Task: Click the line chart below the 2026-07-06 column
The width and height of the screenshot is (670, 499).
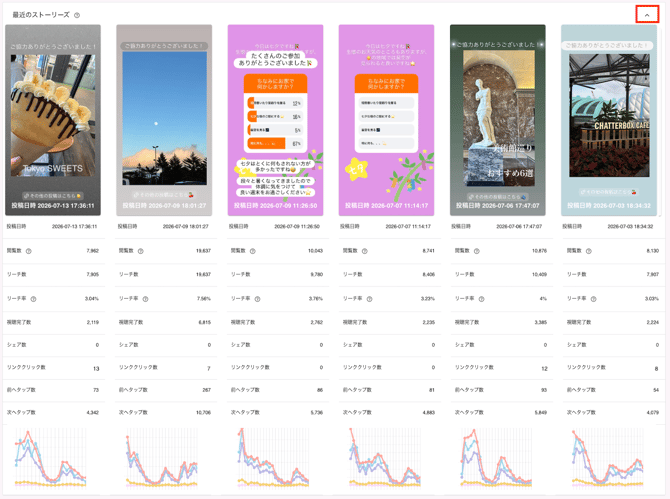Action: point(497,458)
